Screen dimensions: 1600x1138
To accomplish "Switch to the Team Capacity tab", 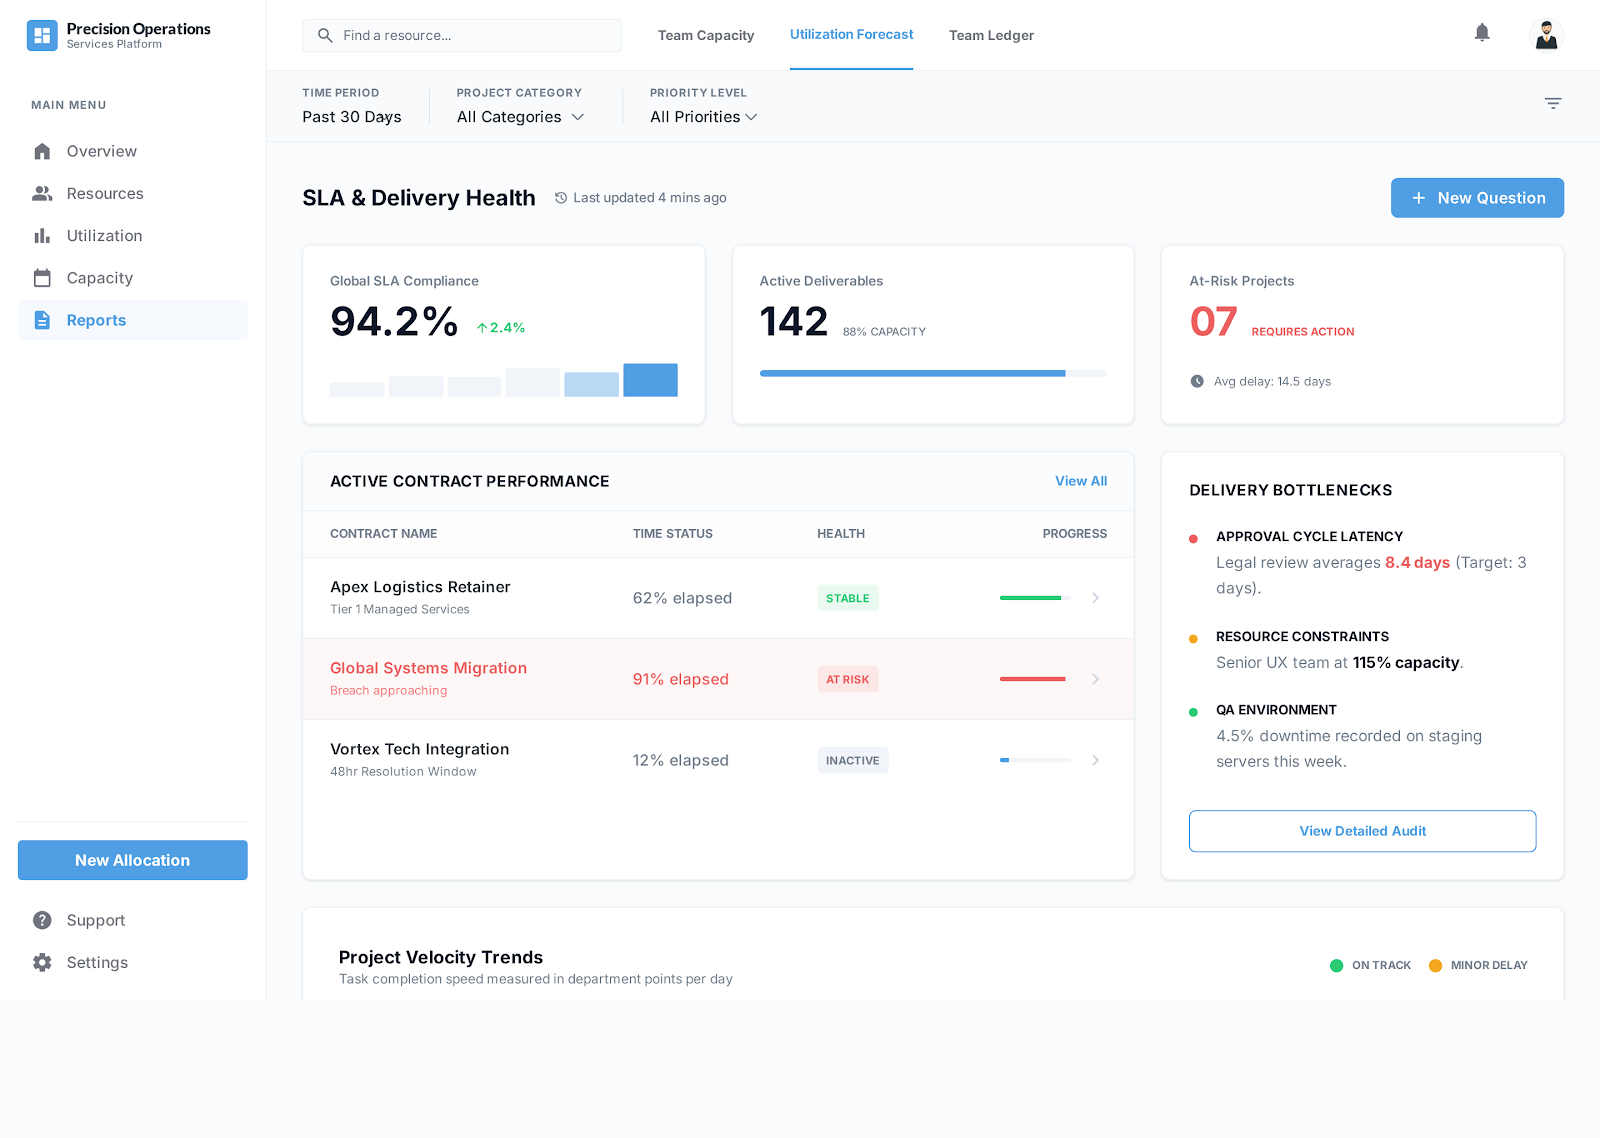I will tap(706, 35).
